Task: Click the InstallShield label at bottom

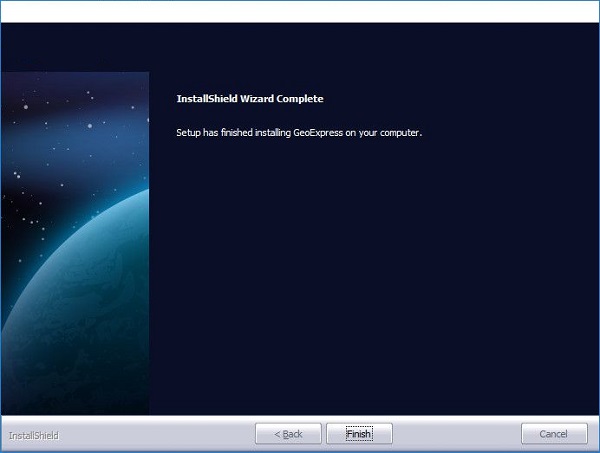Action: click(34, 435)
